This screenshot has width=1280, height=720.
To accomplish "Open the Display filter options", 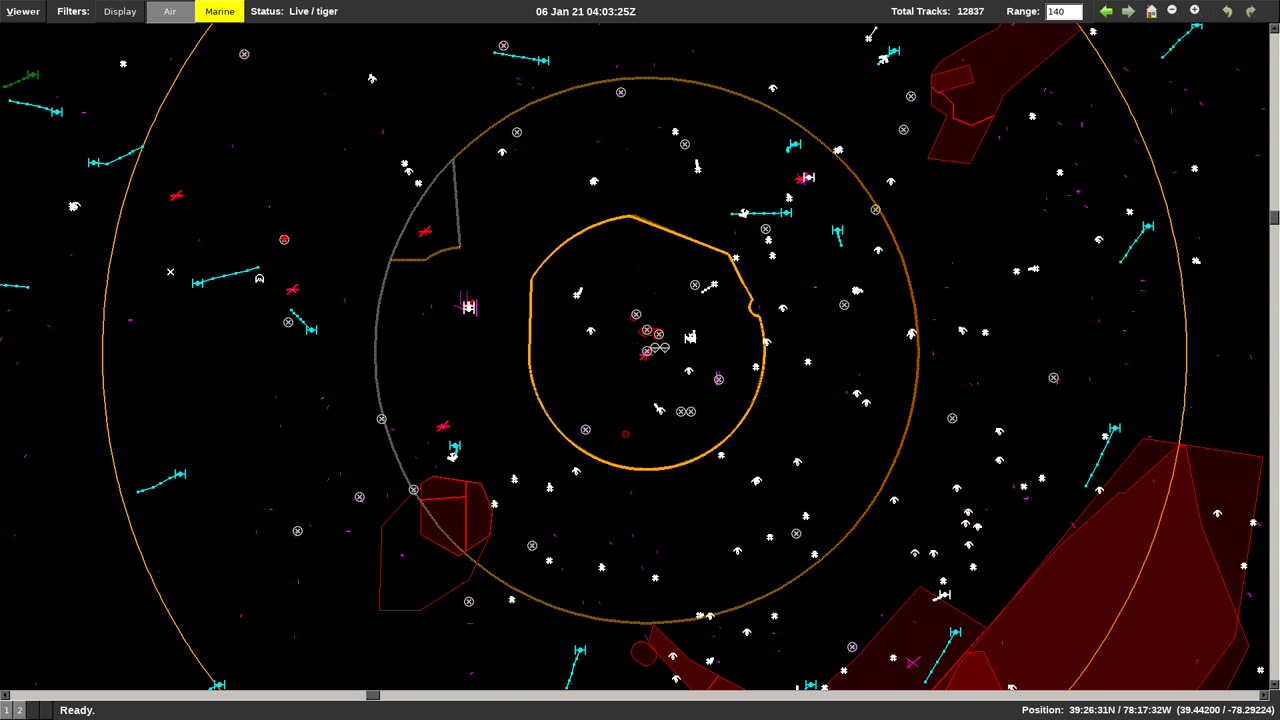I will pos(120,11).
